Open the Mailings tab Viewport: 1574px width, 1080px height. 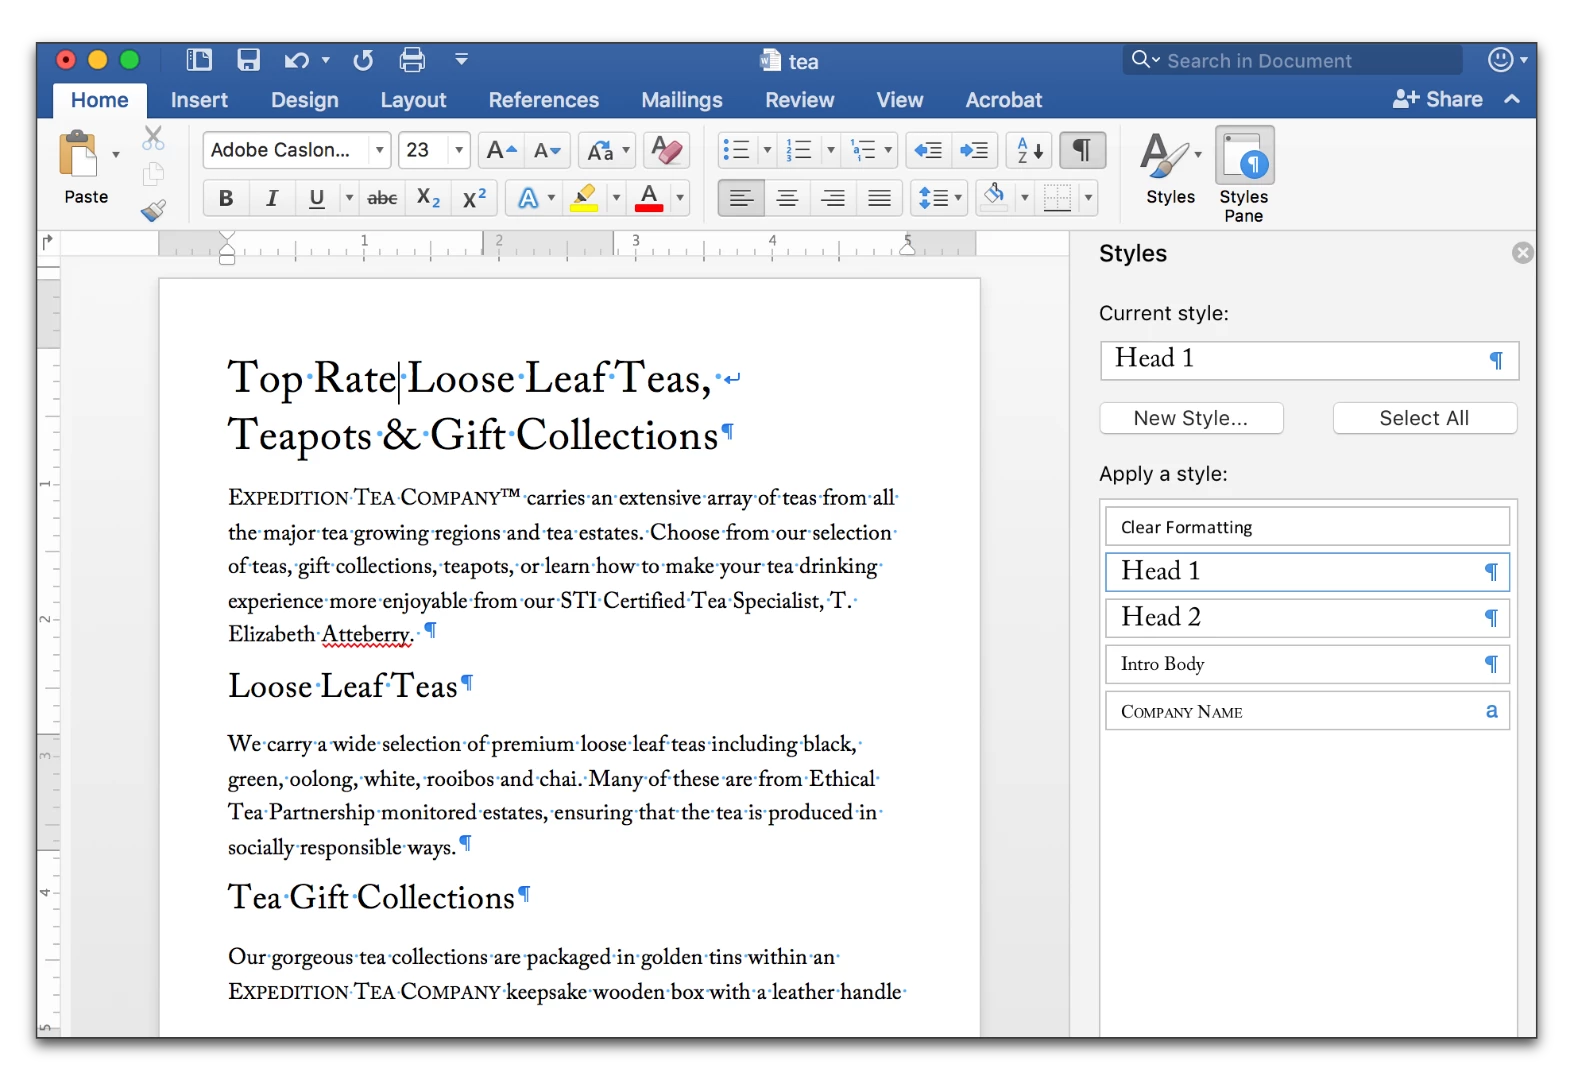pyautogui.click(x=682, y=100)
